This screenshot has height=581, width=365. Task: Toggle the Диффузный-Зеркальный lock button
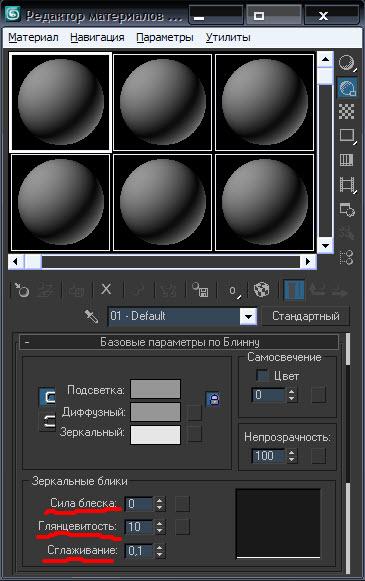coord(48,421)
